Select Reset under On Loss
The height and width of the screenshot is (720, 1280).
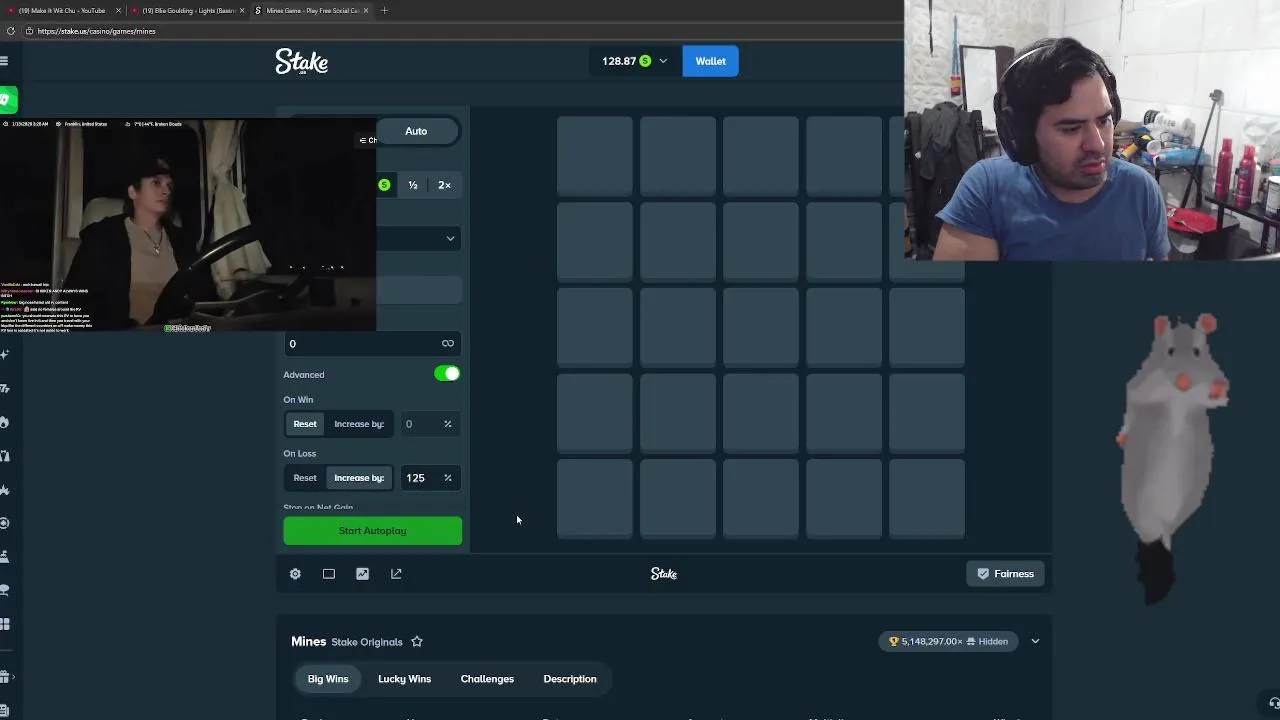pos(305,478)
